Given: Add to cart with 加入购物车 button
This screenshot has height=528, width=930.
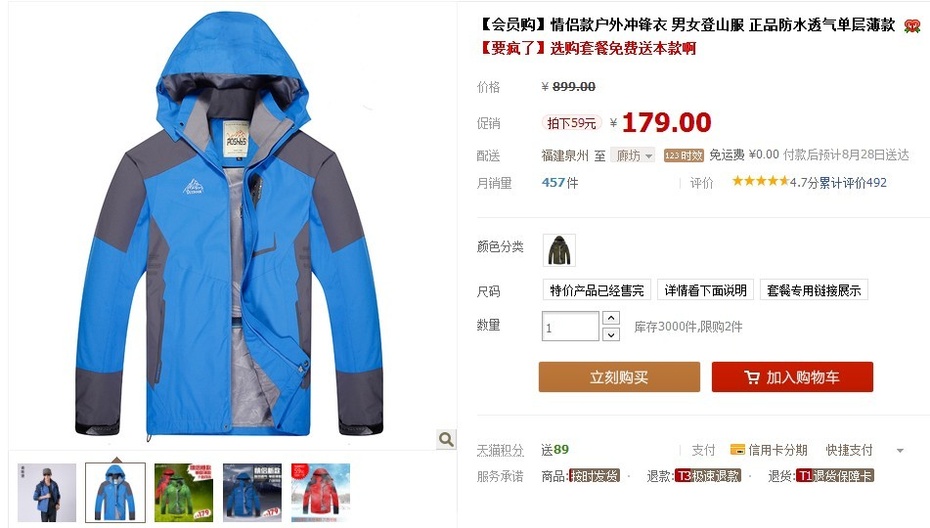Looking at the screenshot, I should (x=792, y=377).
